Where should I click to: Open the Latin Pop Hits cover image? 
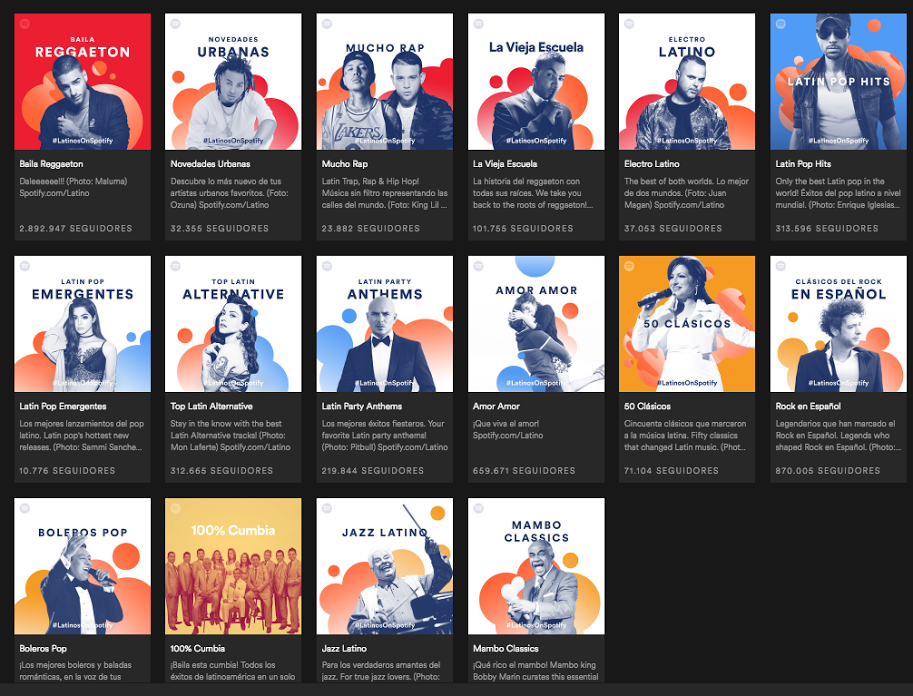(x=838, y=81)
